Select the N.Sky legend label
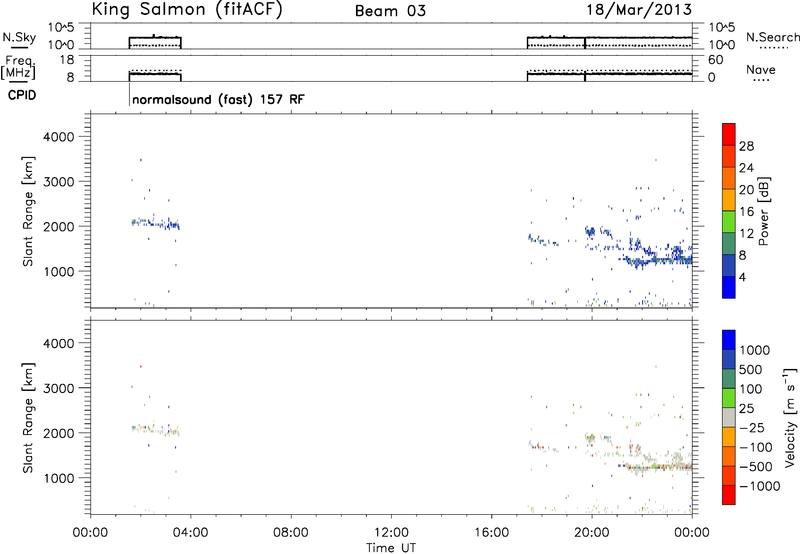The height and width of the screenshot is (554, 800). click(x=19, y=37)
